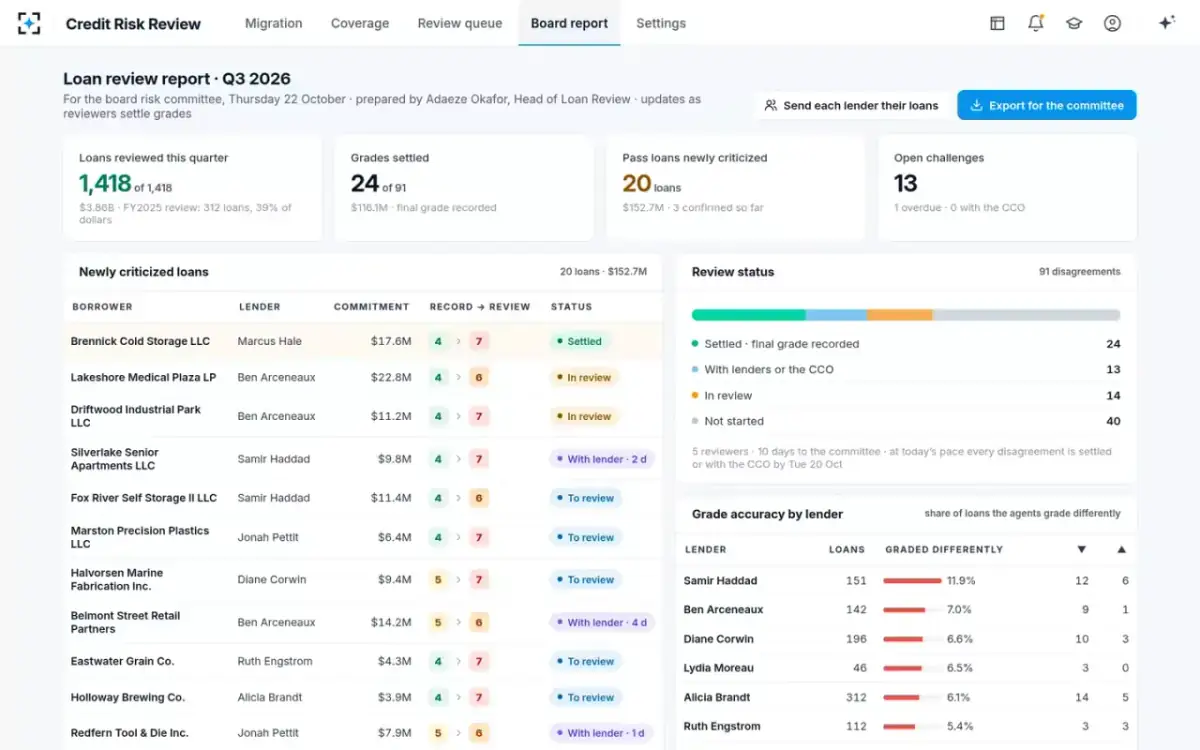This screenshot has height=750, width=1200.
Task: Select Driftwood Industrial Park LLC borrower
Action: coord(136,416)
